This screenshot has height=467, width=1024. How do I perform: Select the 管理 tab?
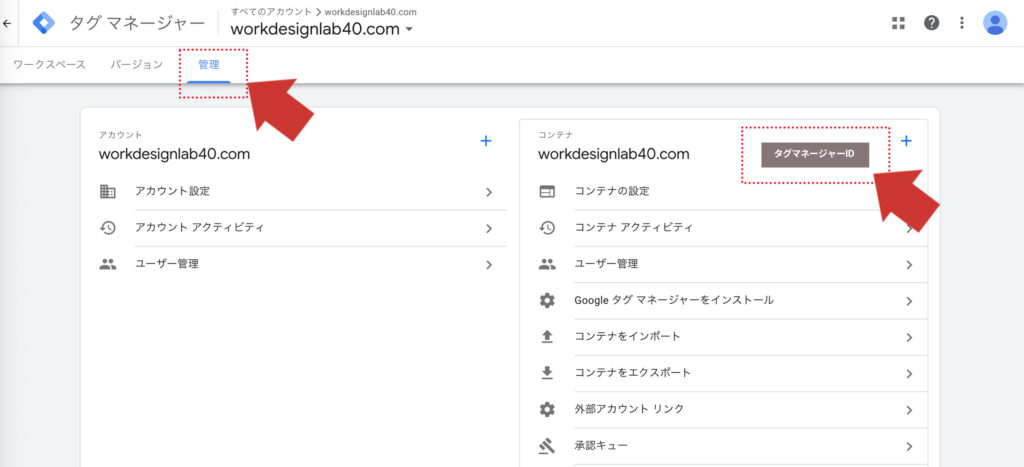tap(209, 65)
